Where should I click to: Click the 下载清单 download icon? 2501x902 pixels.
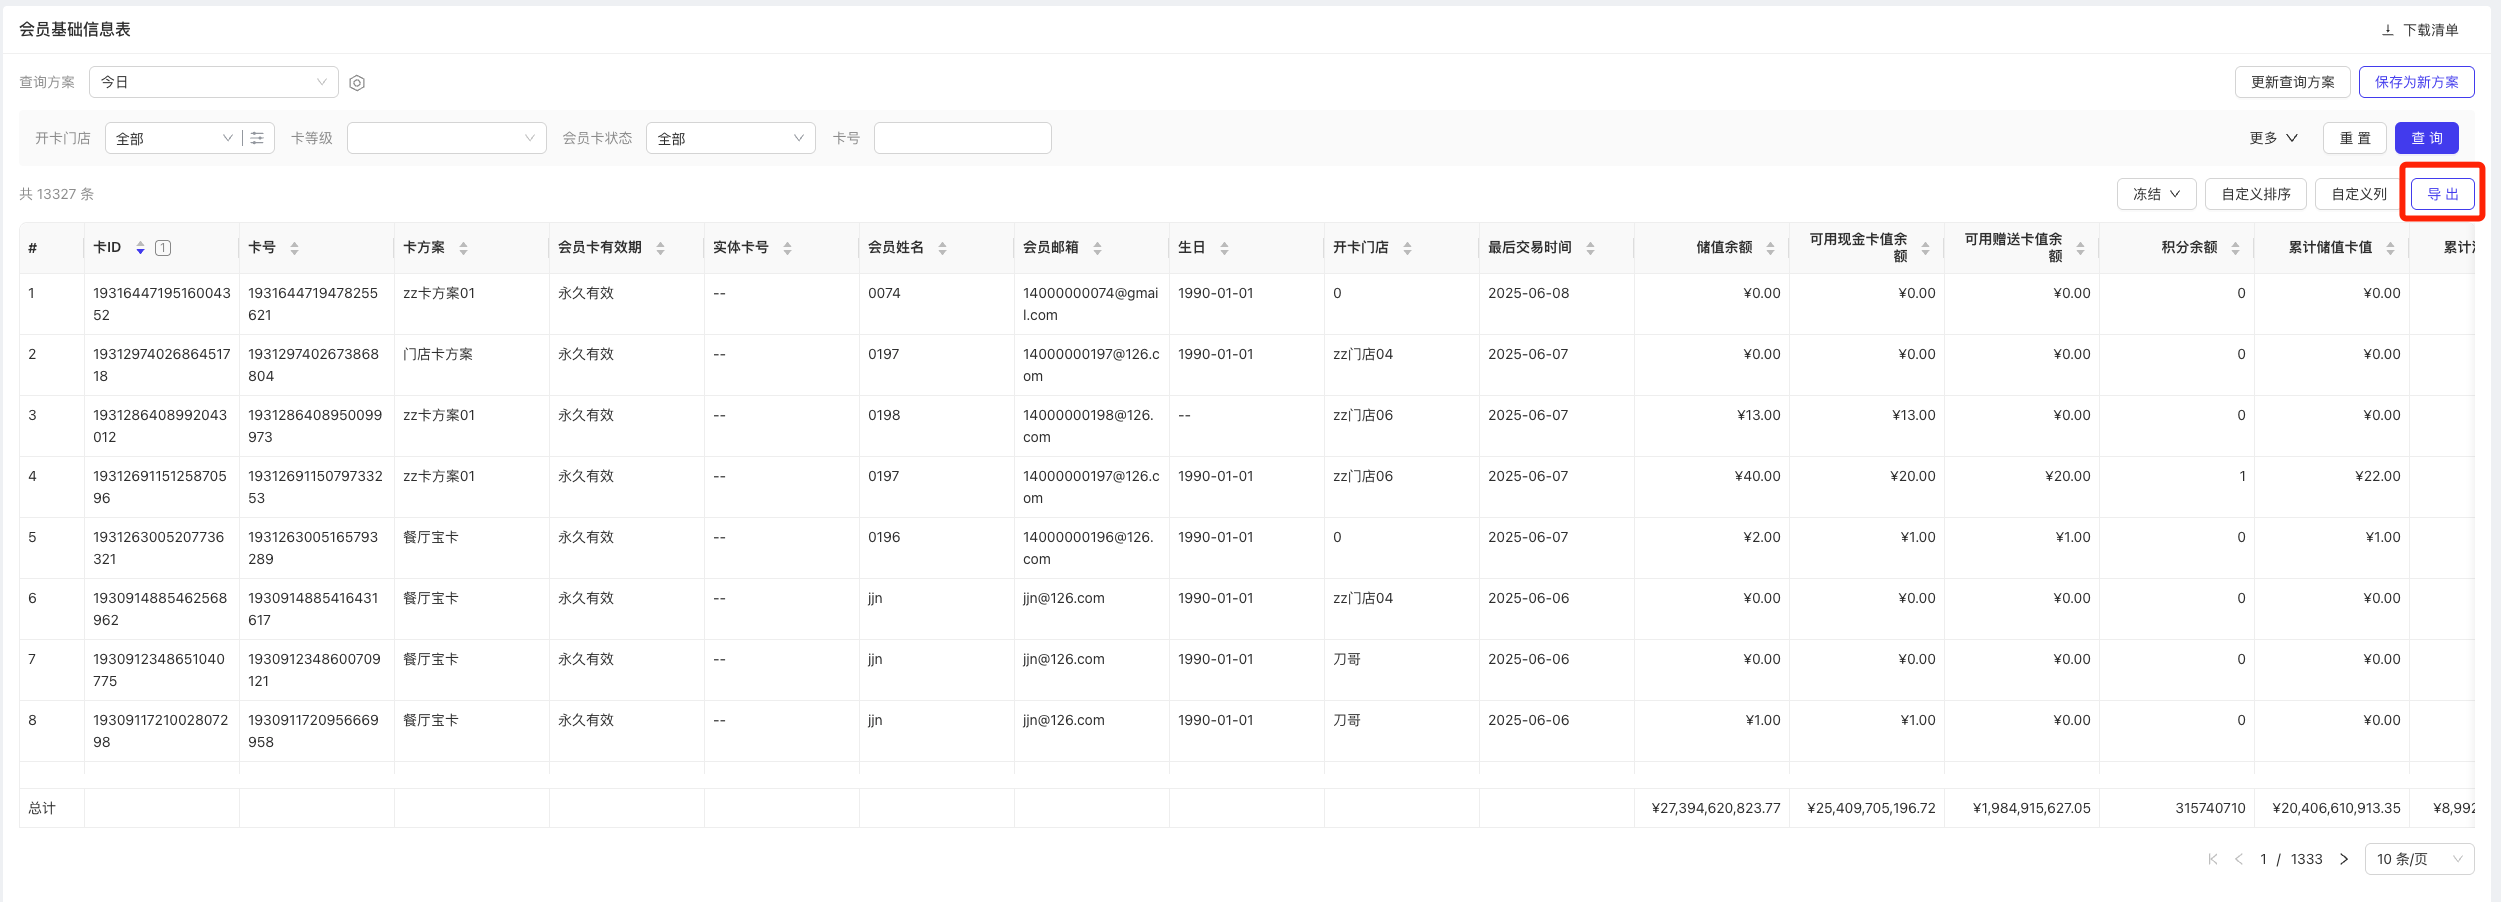point(2388,30)
